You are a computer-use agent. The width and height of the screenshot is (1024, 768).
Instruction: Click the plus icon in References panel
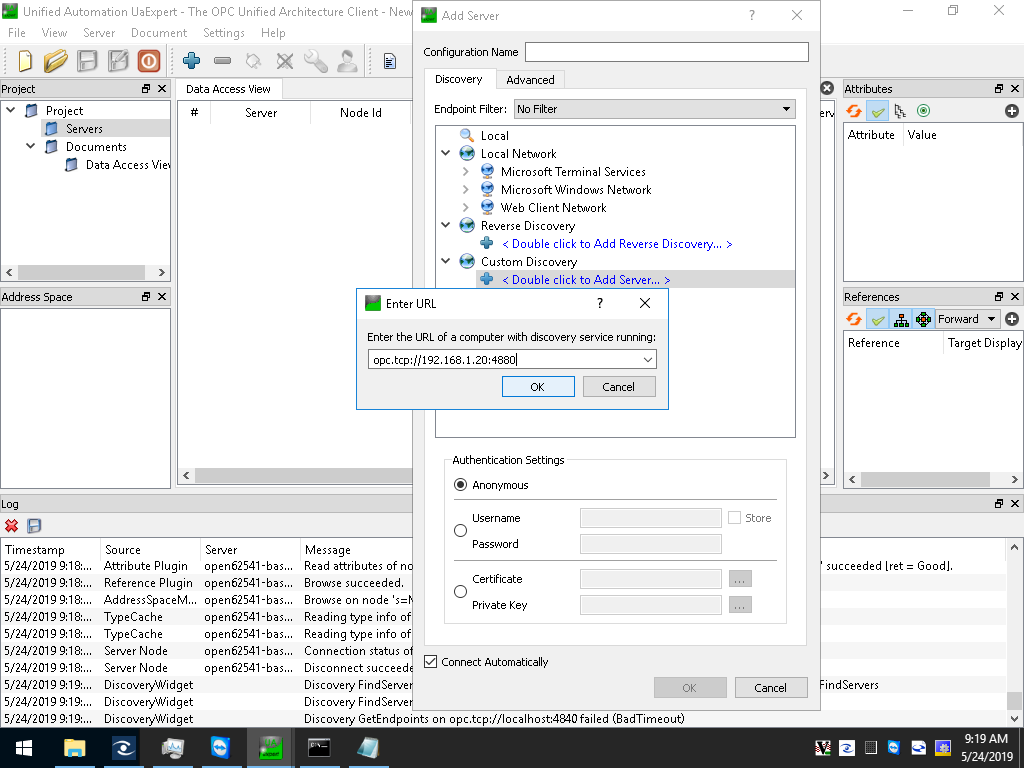pos(1012,319)
